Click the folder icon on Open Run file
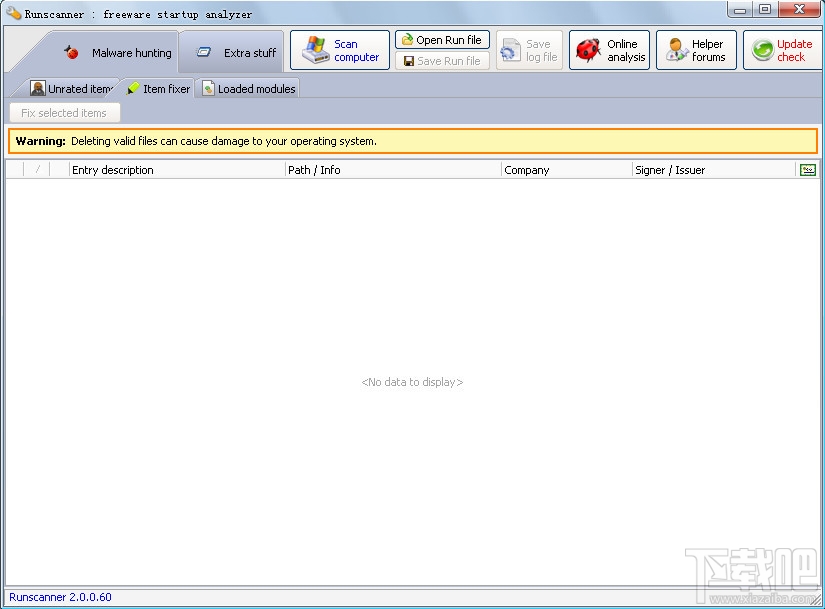The width and height of the screenshot is (825, 609). 406,40
